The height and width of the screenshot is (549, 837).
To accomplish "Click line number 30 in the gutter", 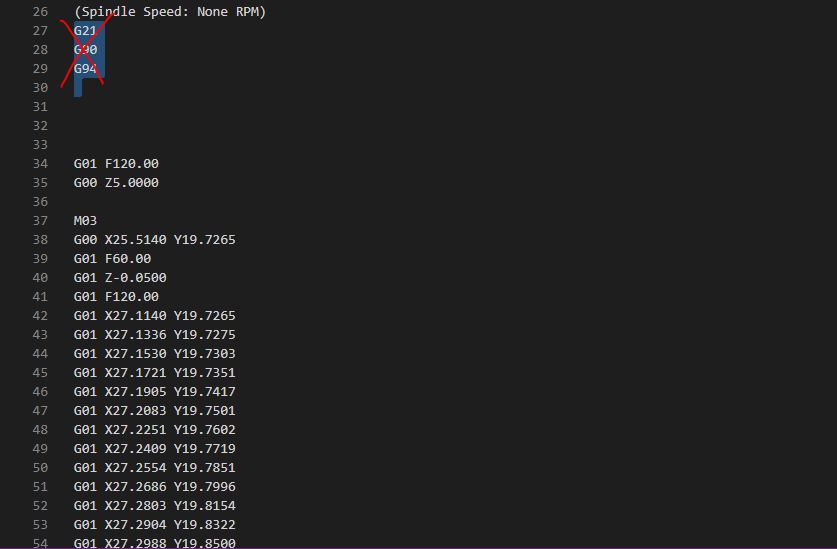I will click(x=40, y=88).
